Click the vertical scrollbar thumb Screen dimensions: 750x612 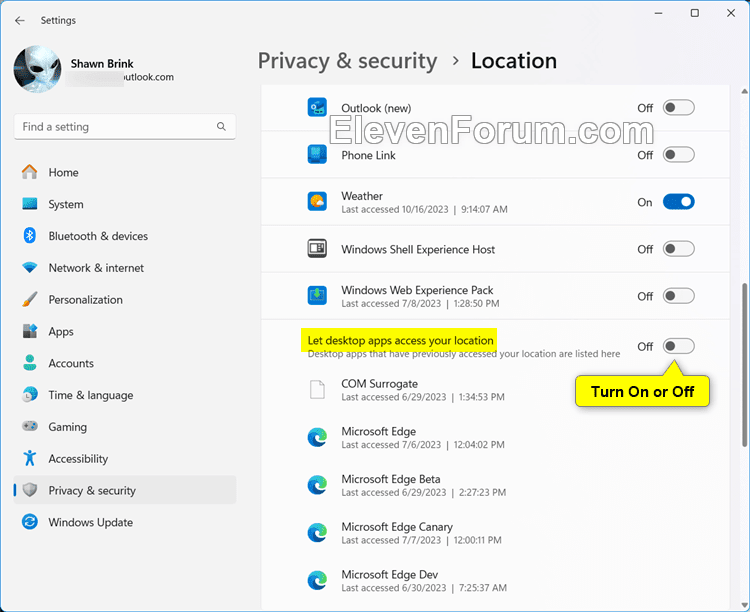[744, 365]
